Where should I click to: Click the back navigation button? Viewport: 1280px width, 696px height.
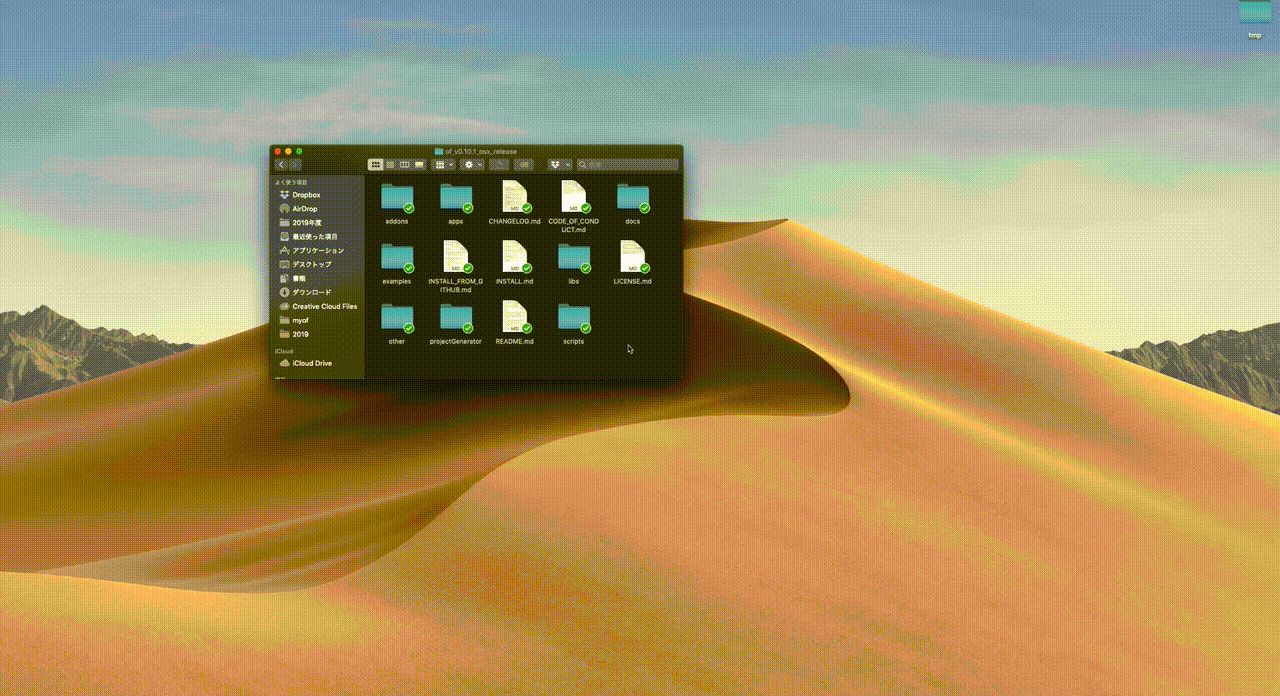[x=281, y=164]
